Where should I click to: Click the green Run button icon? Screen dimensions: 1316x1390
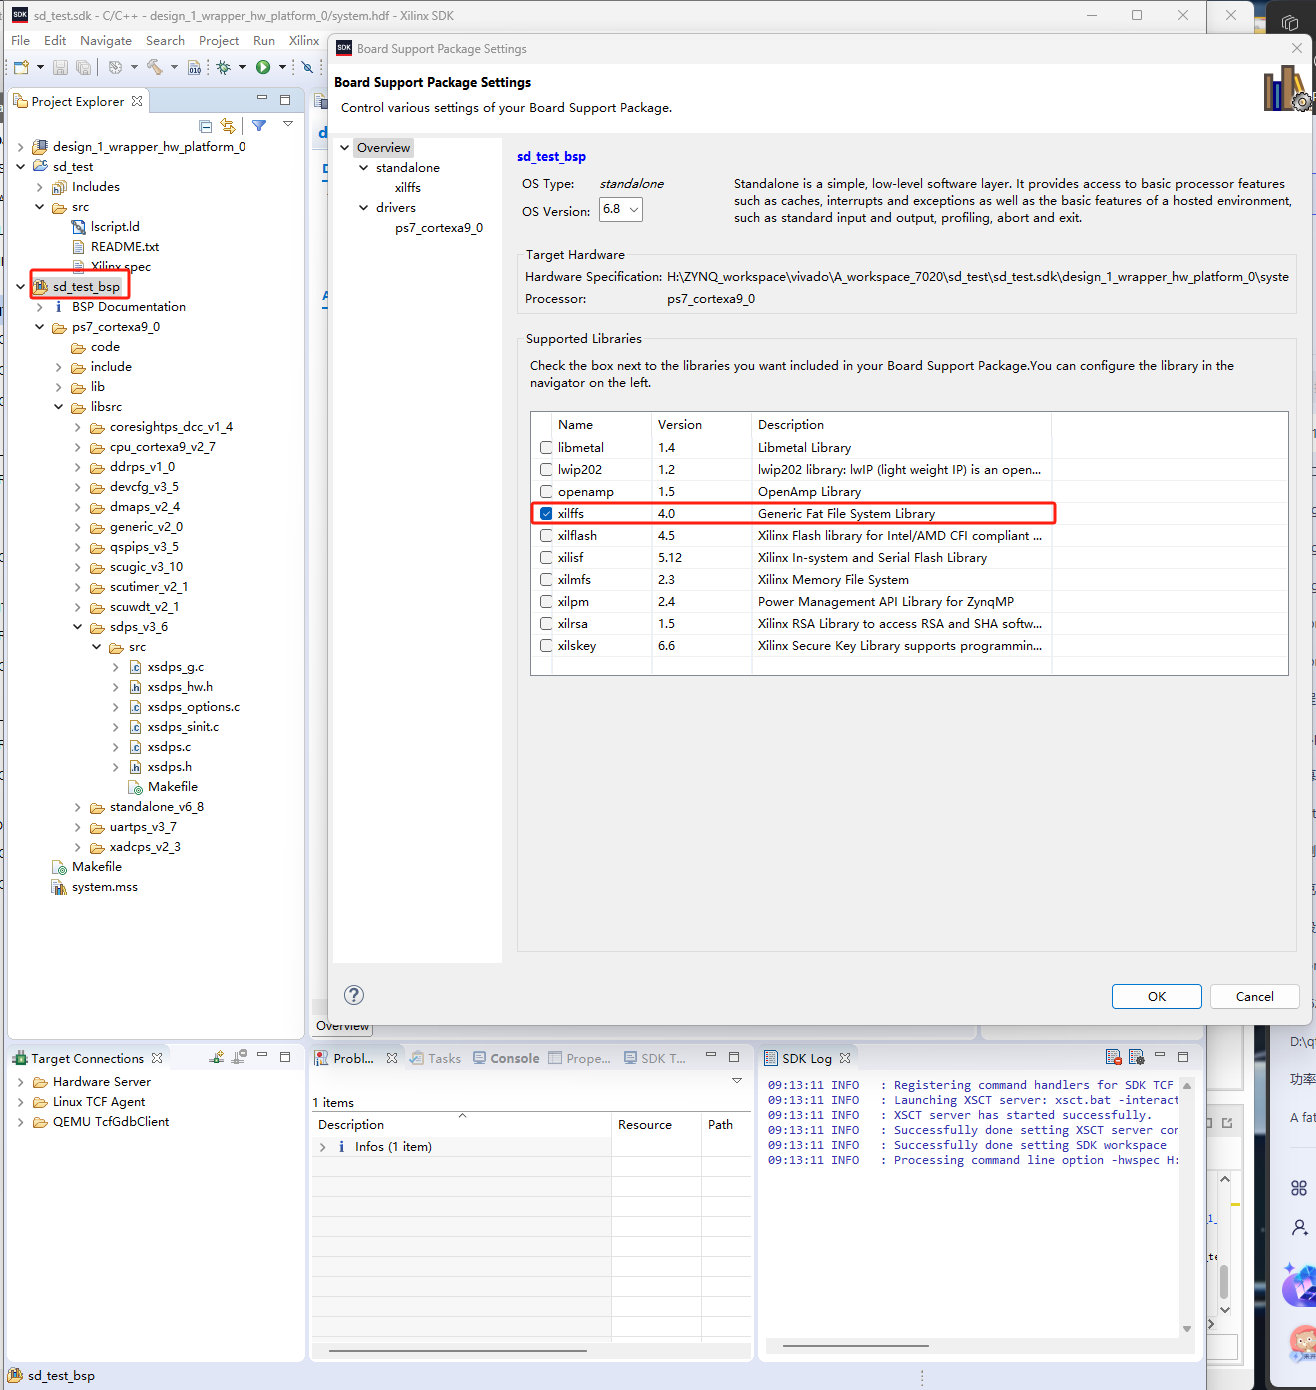263,67
